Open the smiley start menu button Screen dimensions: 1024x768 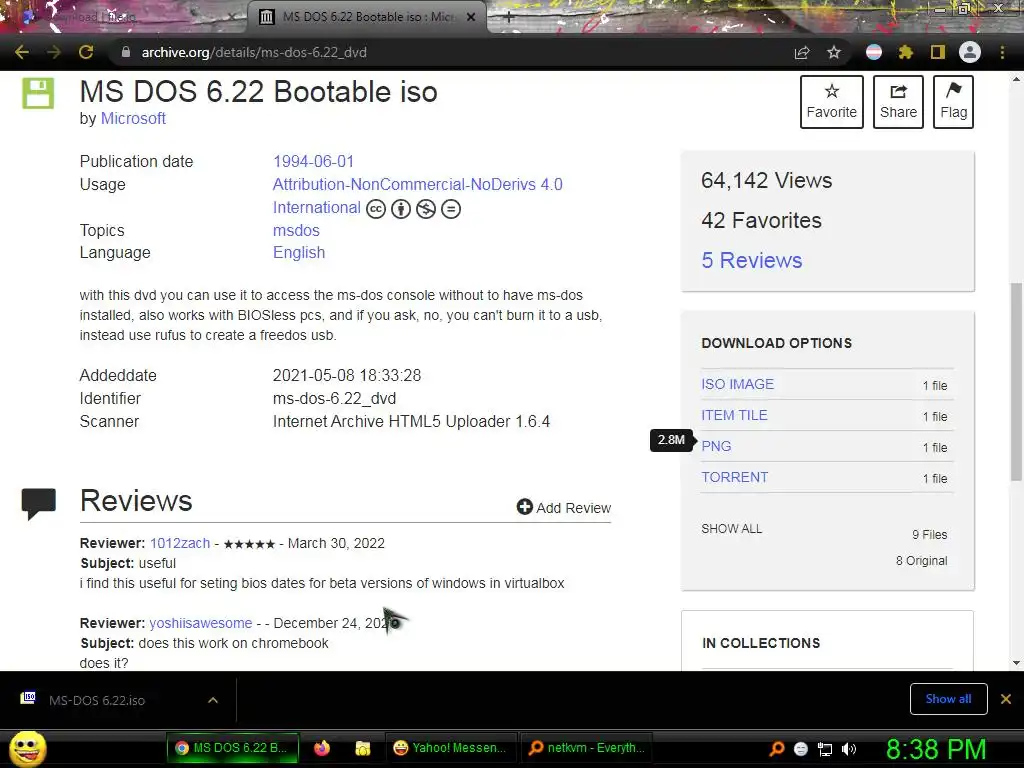click(x=28, y=748)
